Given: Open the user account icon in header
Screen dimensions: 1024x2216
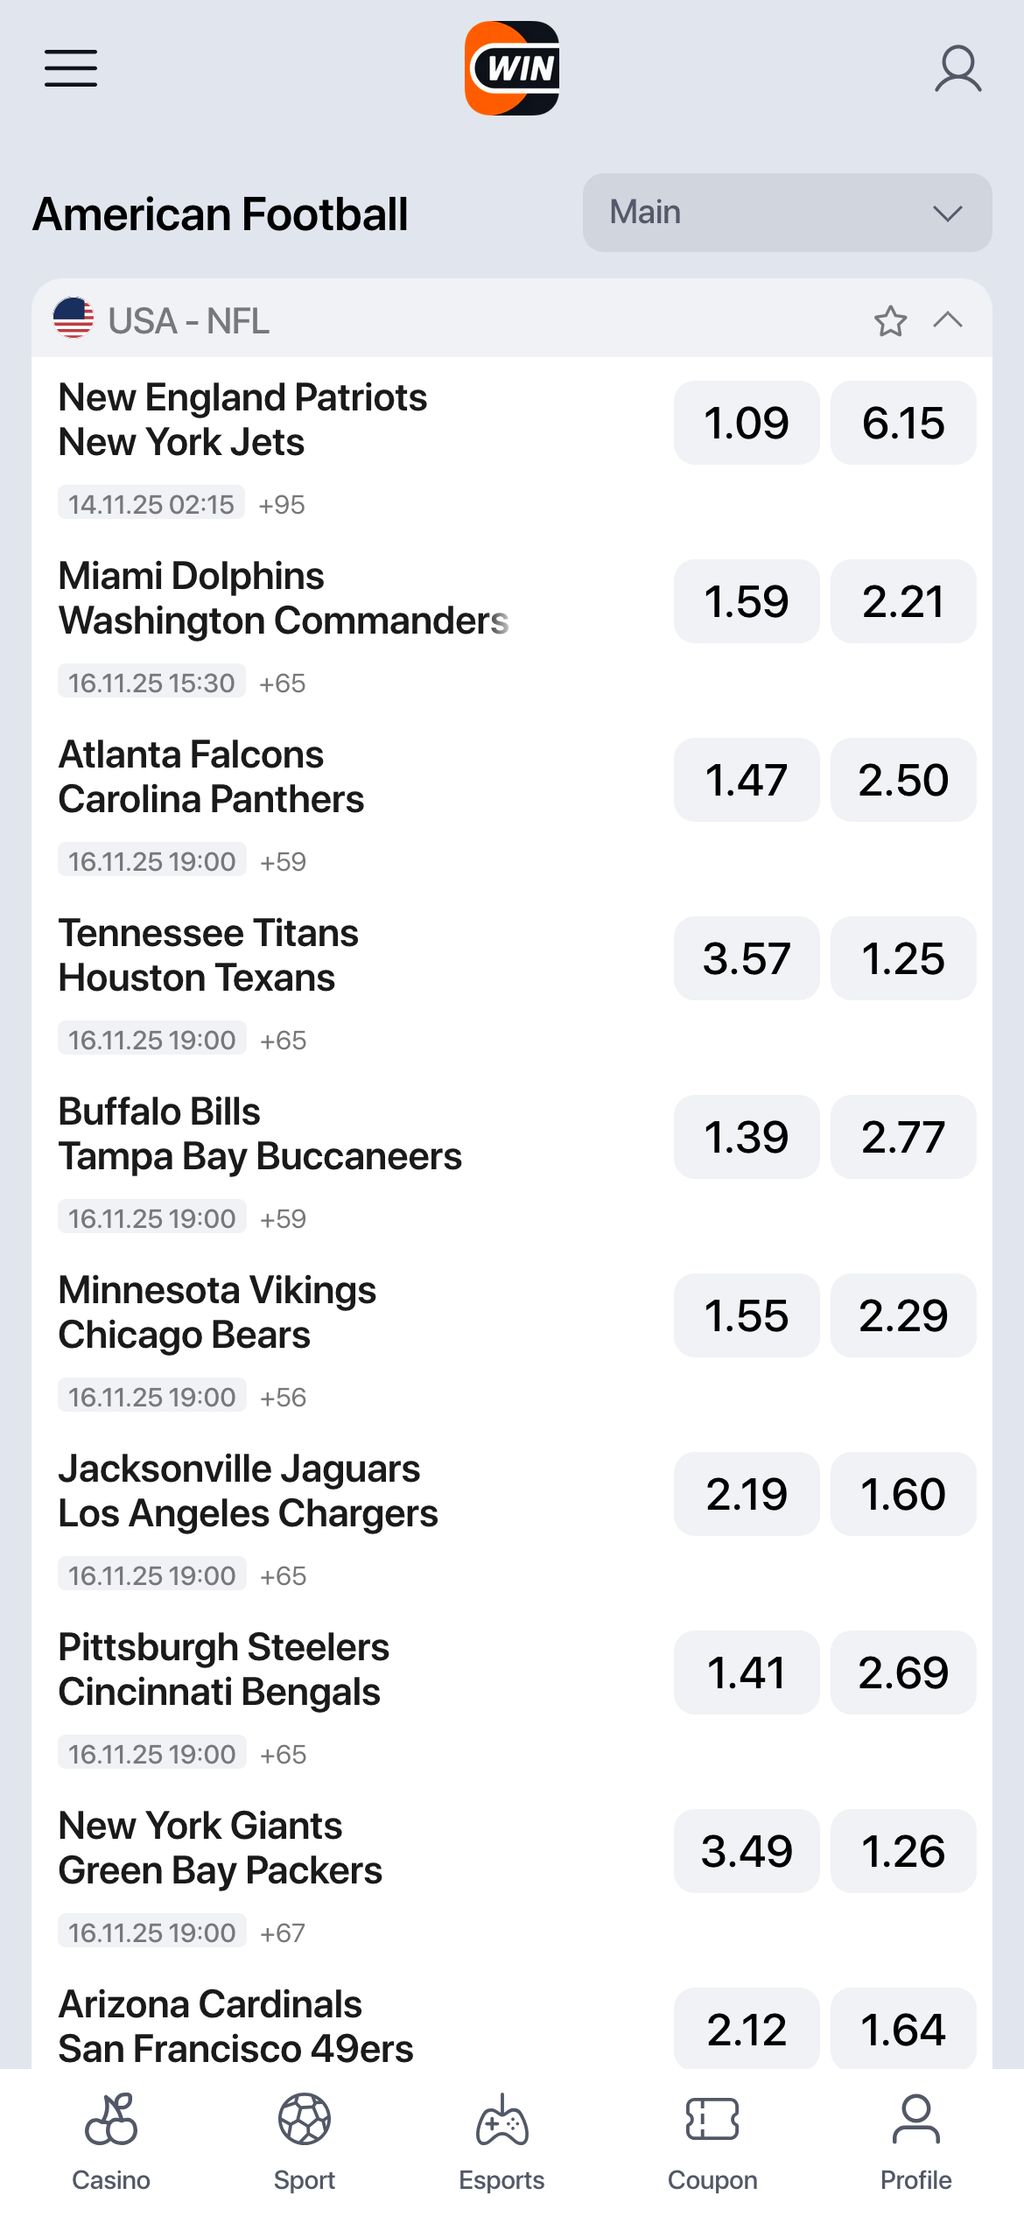Looking at the screenshot, I should (x=957, y=68).
